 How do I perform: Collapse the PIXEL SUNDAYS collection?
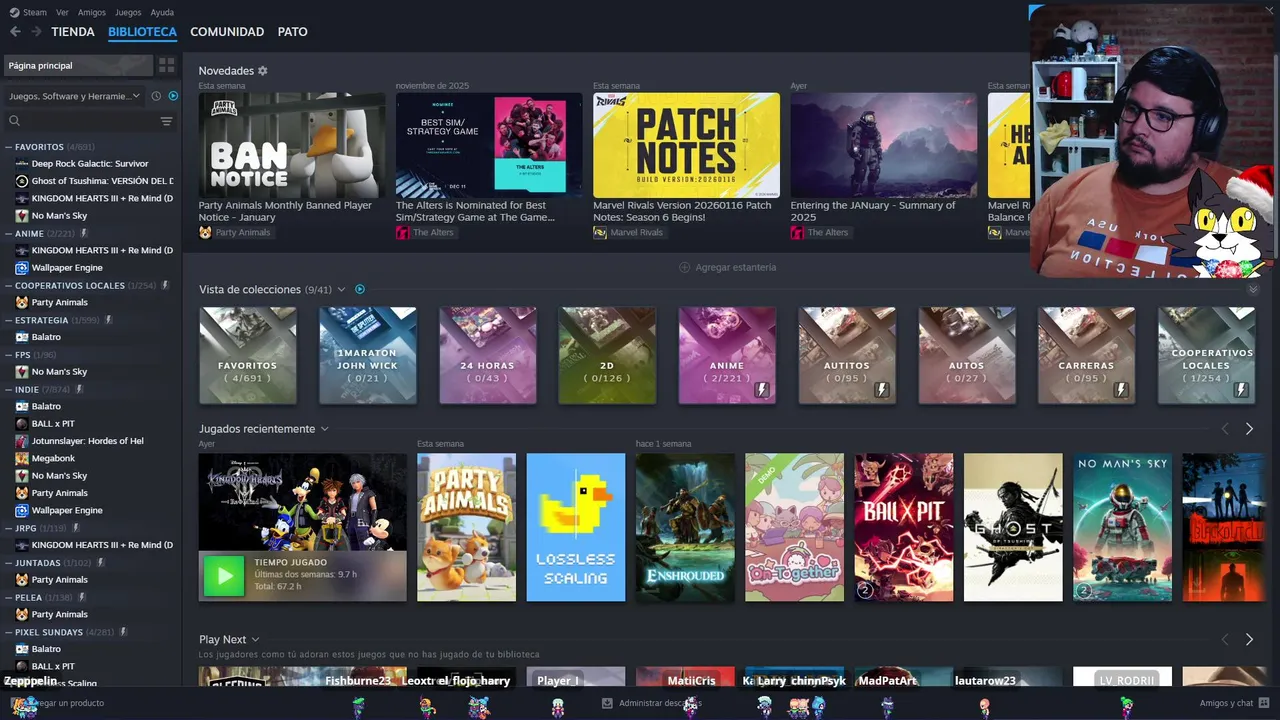click(8, 632)
